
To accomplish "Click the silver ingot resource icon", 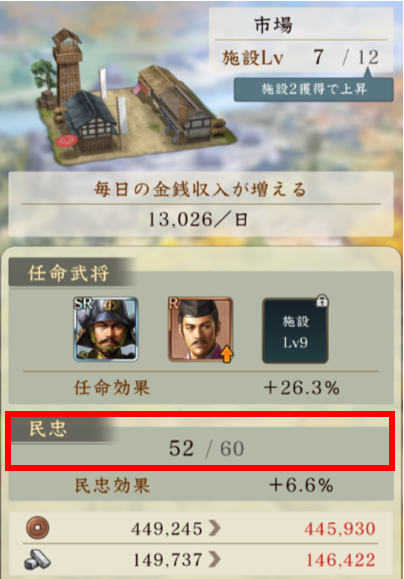I will [38, 559].
